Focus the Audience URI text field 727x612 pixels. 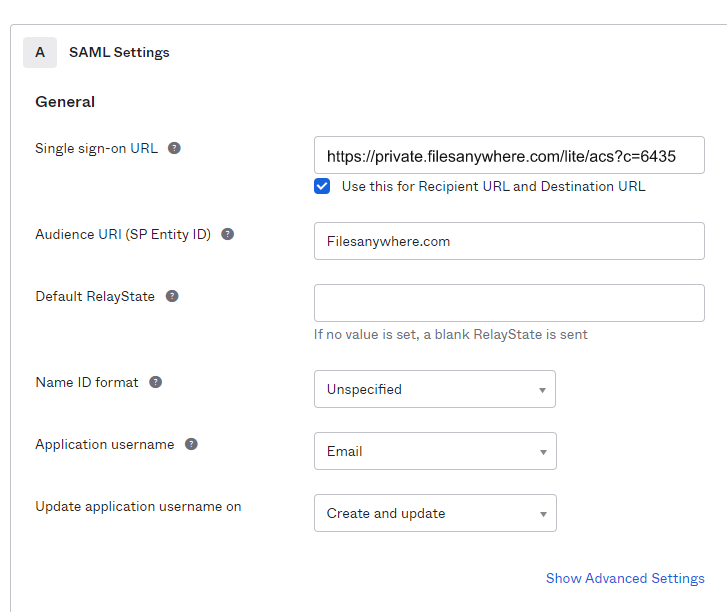pyautogui.click(x=509, y=241)
